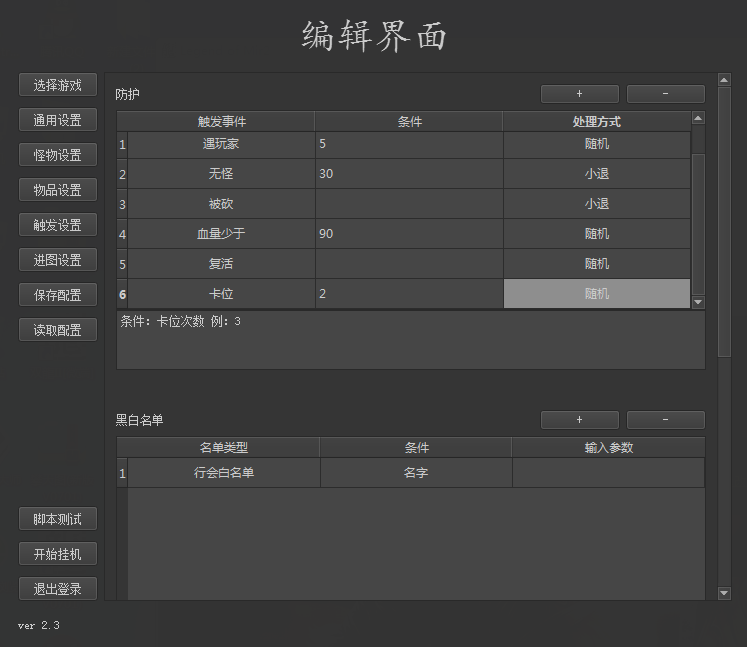This screenshot has width=747, height=647.
Task: Select row header 6 in 防护 table
Action: click(122, 294)
